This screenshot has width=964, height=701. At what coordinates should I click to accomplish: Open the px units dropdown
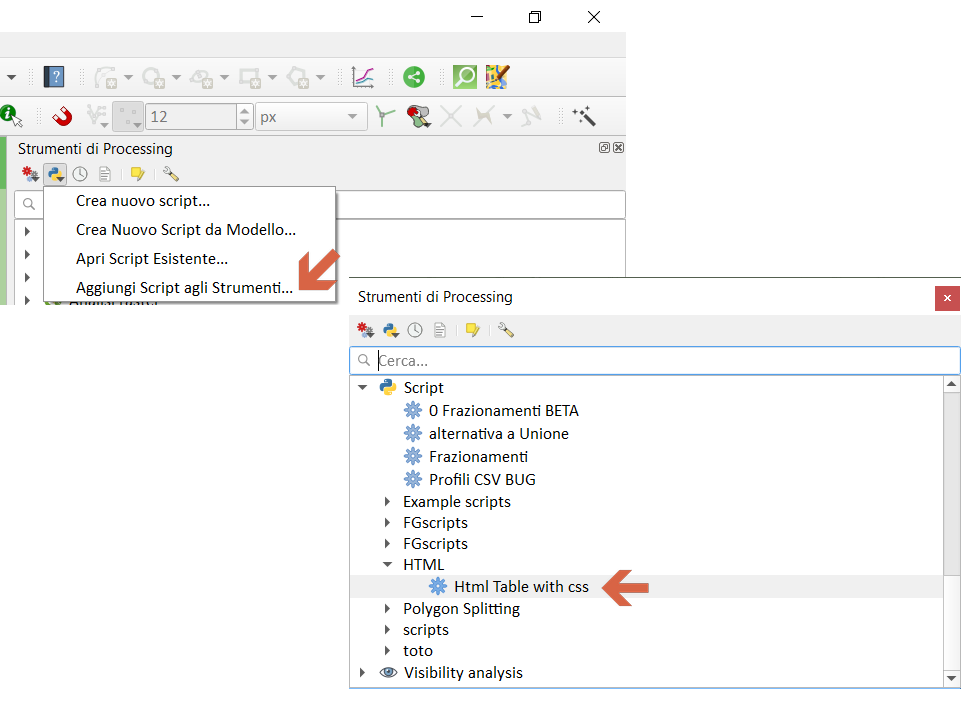point(311,117)
